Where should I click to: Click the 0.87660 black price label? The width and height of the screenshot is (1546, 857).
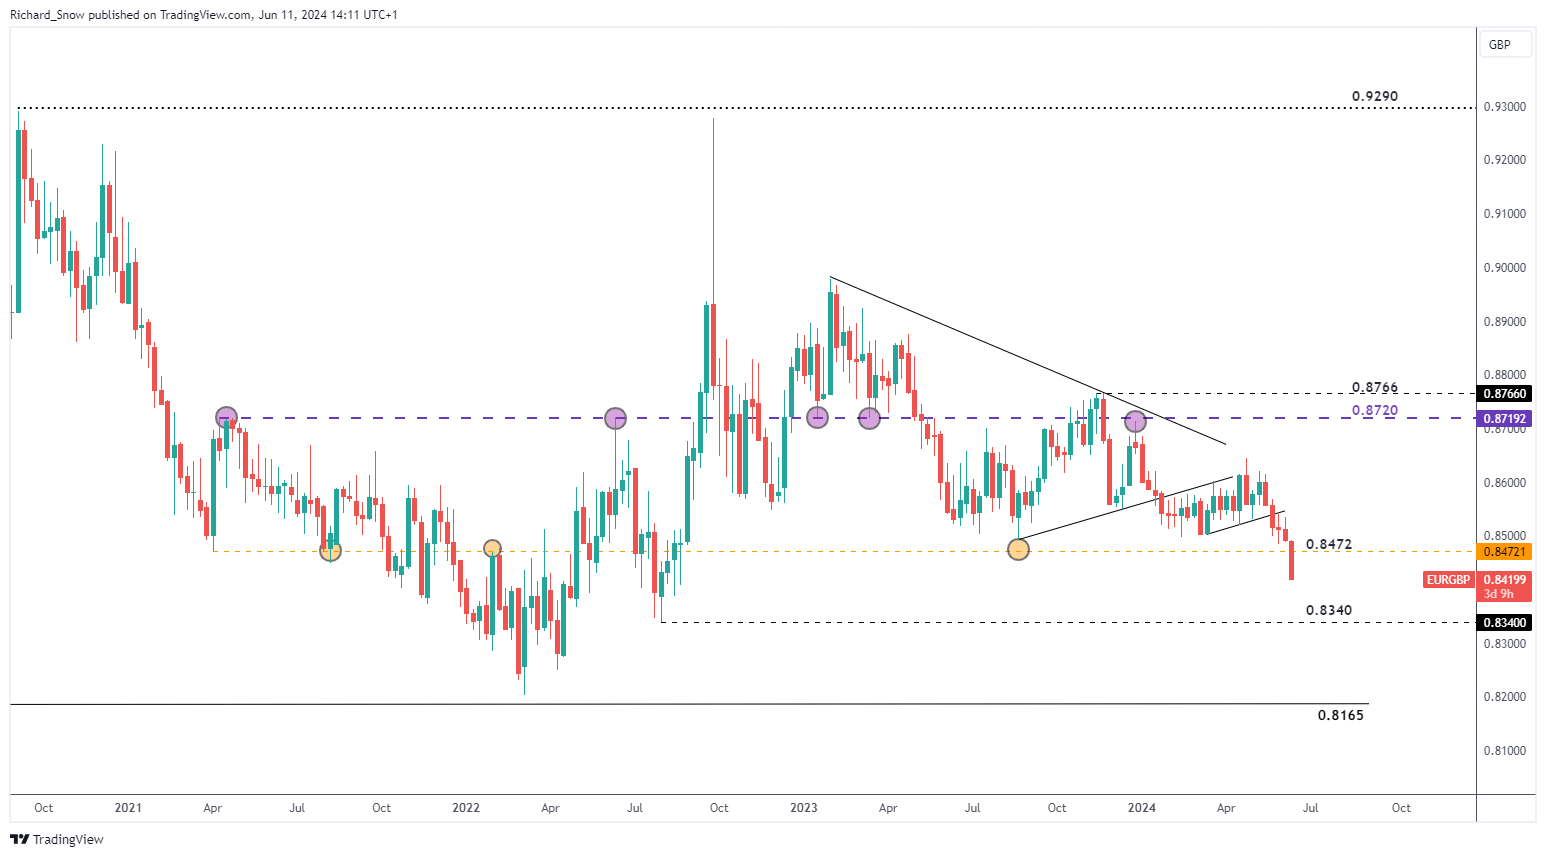point(1504,394)
